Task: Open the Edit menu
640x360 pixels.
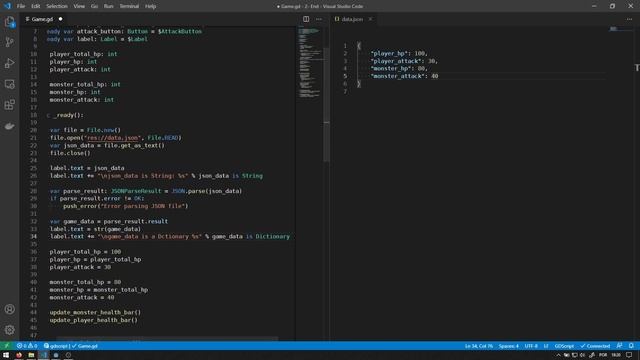Action: (x=36, y=6)
